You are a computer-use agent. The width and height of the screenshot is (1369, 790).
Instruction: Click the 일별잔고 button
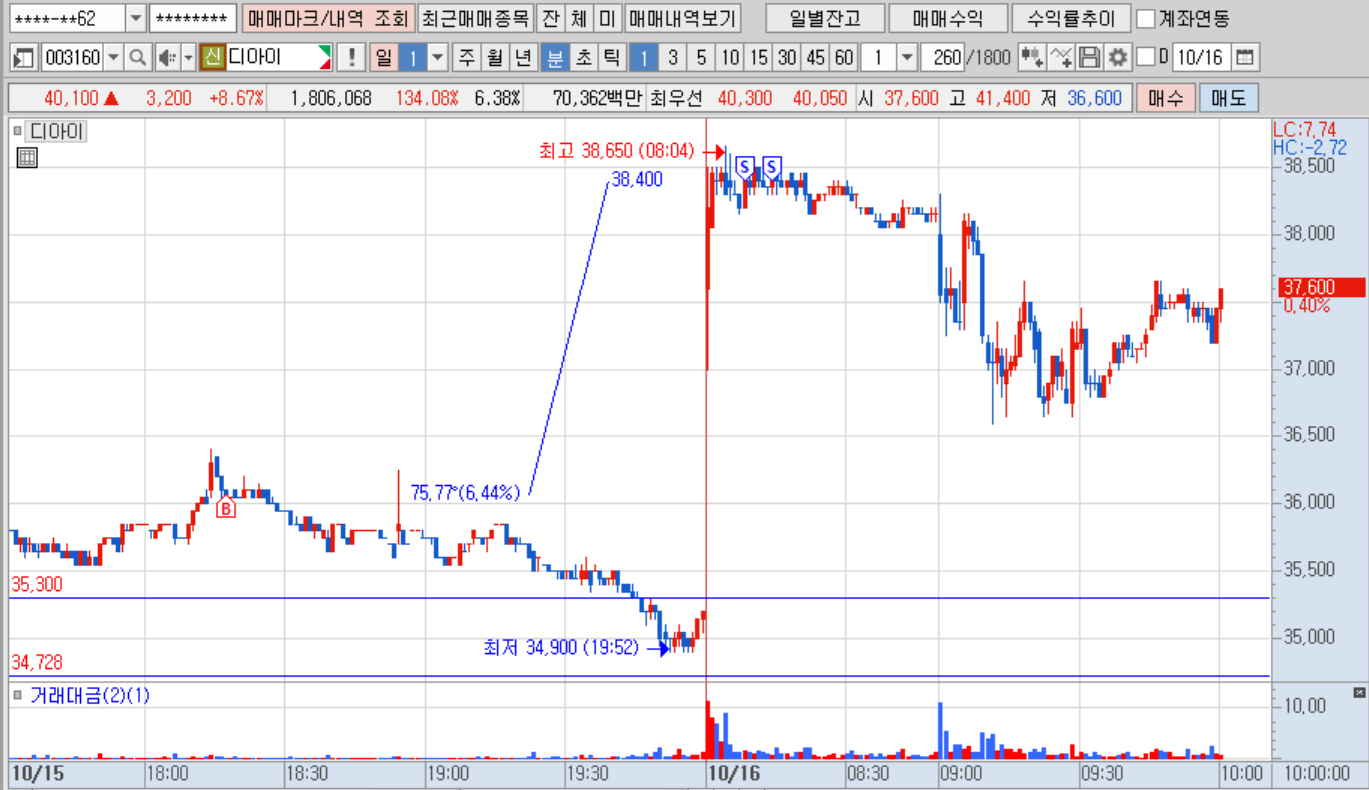click(x=823, y=18)
